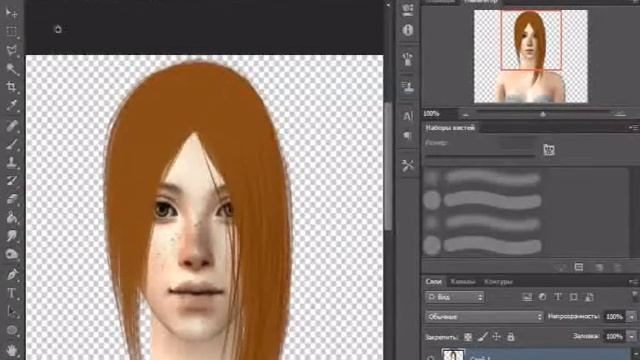Open the opacity slider arrow
Screen dimensions: 640x360
(x=632, y=316)
